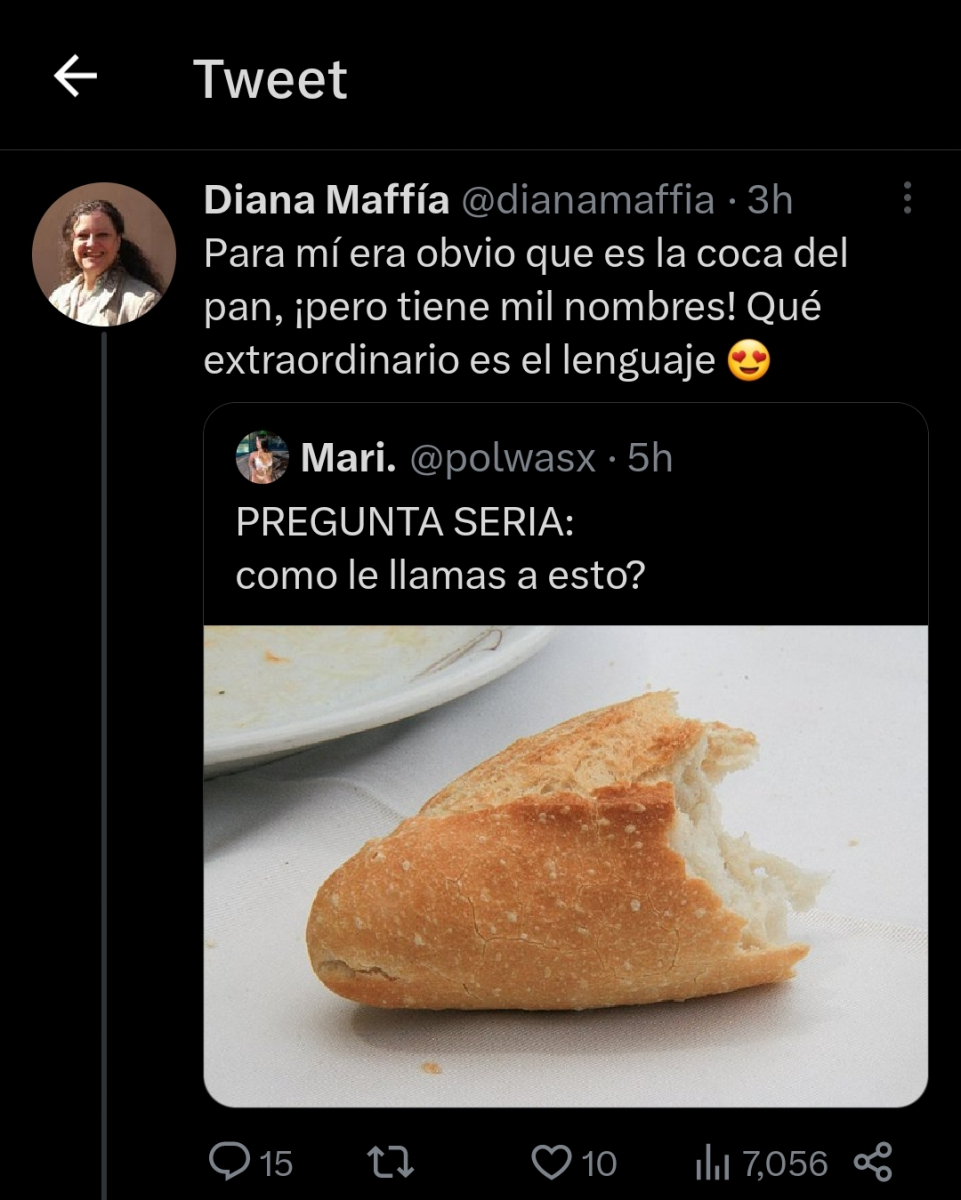Click the Mari. display name
Image resolution: width=961 pixels, height=1200 pixels.
348,458
